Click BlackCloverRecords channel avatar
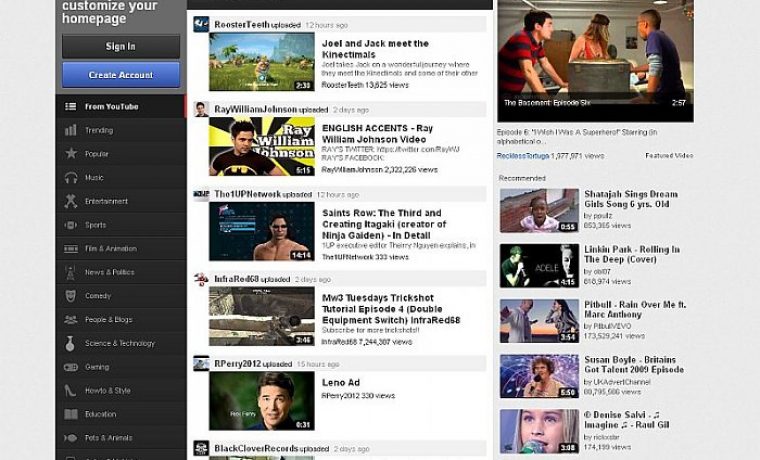760x460 pixels. pyautogui.click(x=201, y=448)
